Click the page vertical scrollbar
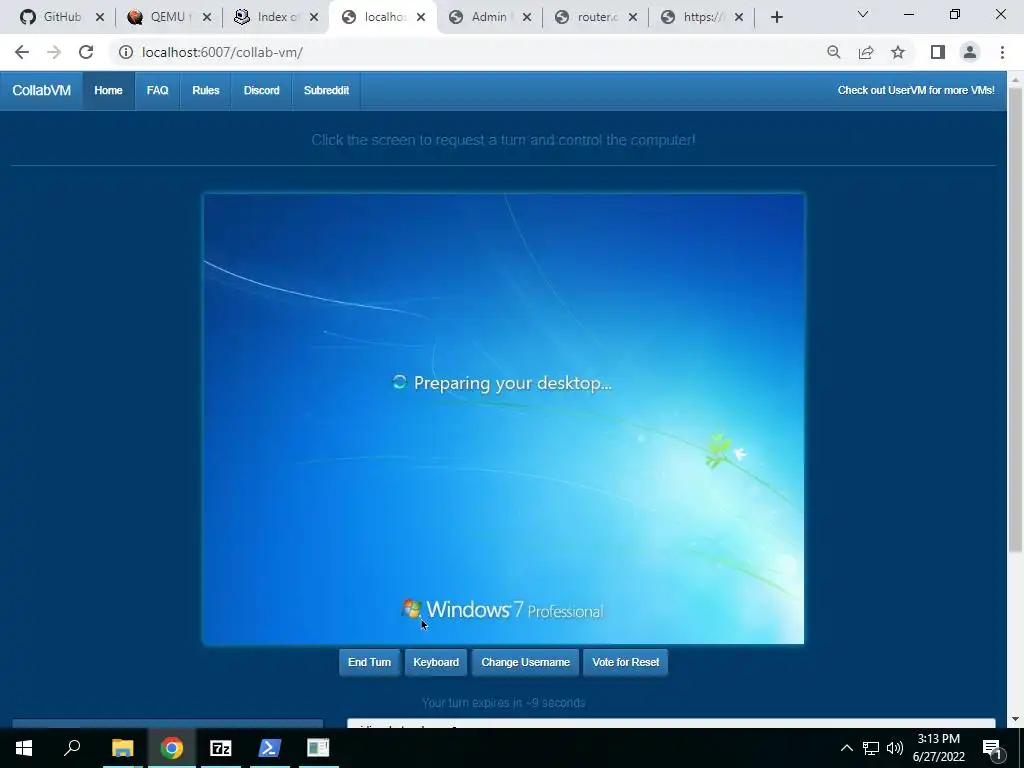The image size is (1024, 768). (1015, 320)
